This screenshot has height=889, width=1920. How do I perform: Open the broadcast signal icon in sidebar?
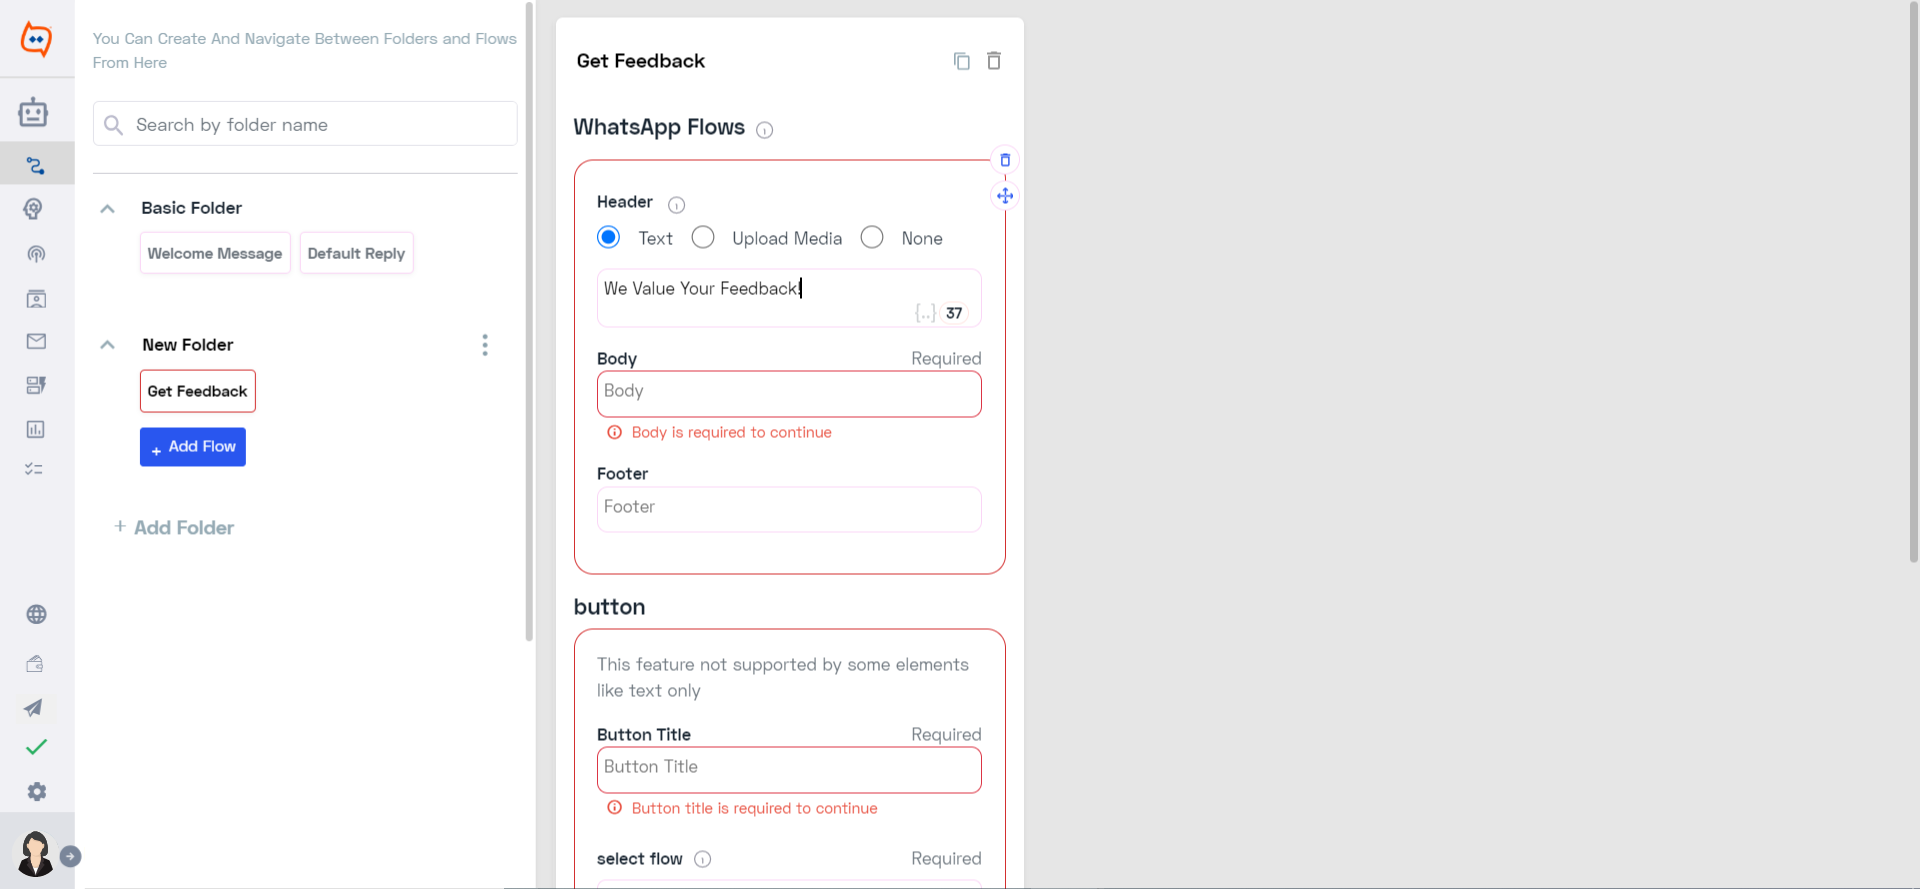[x=36, y=254]
